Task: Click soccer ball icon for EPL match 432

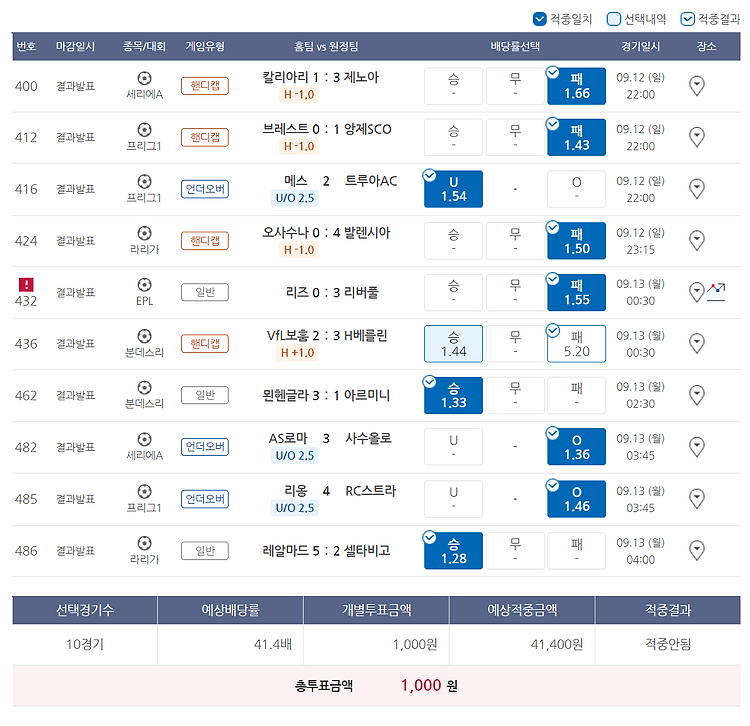Action: pos(144,285)
